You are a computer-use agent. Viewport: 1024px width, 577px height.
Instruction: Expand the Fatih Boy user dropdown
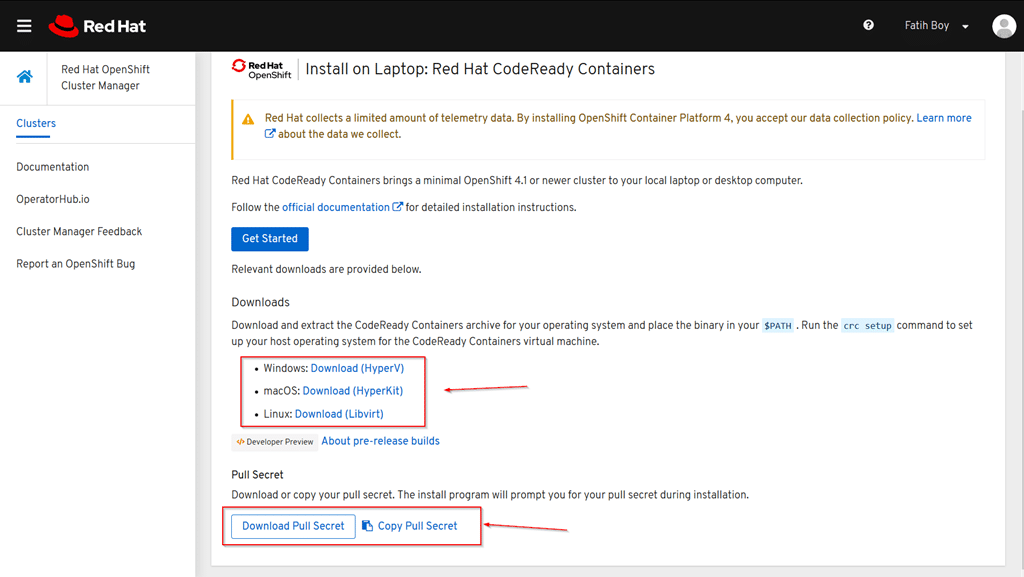pyautogui.click(x=936, y=25)
